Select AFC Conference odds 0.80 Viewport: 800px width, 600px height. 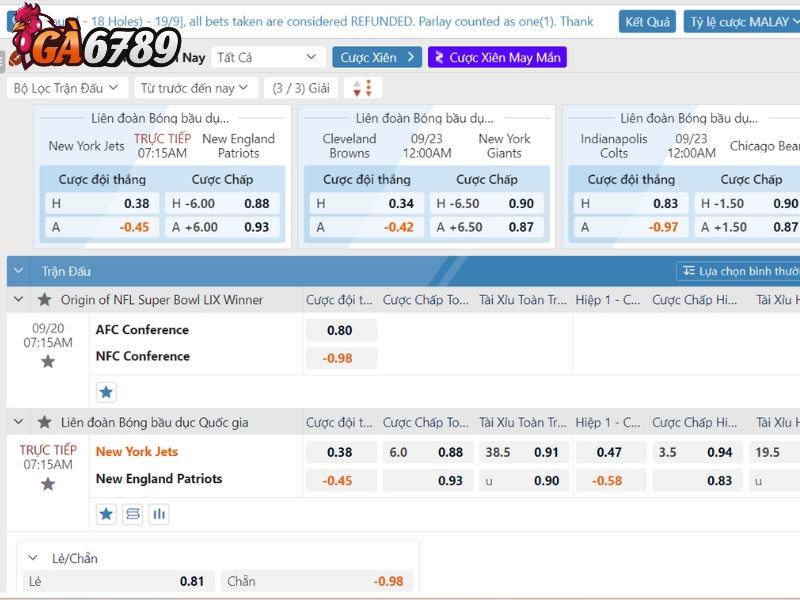click(x=341, y=330)
